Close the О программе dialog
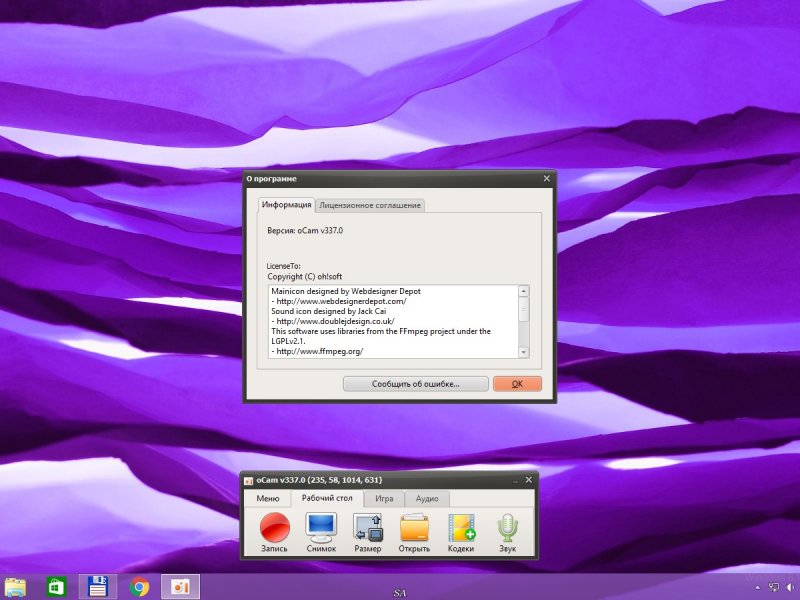The height and width of the screenshot is (600, 800). tap(546, 178)
